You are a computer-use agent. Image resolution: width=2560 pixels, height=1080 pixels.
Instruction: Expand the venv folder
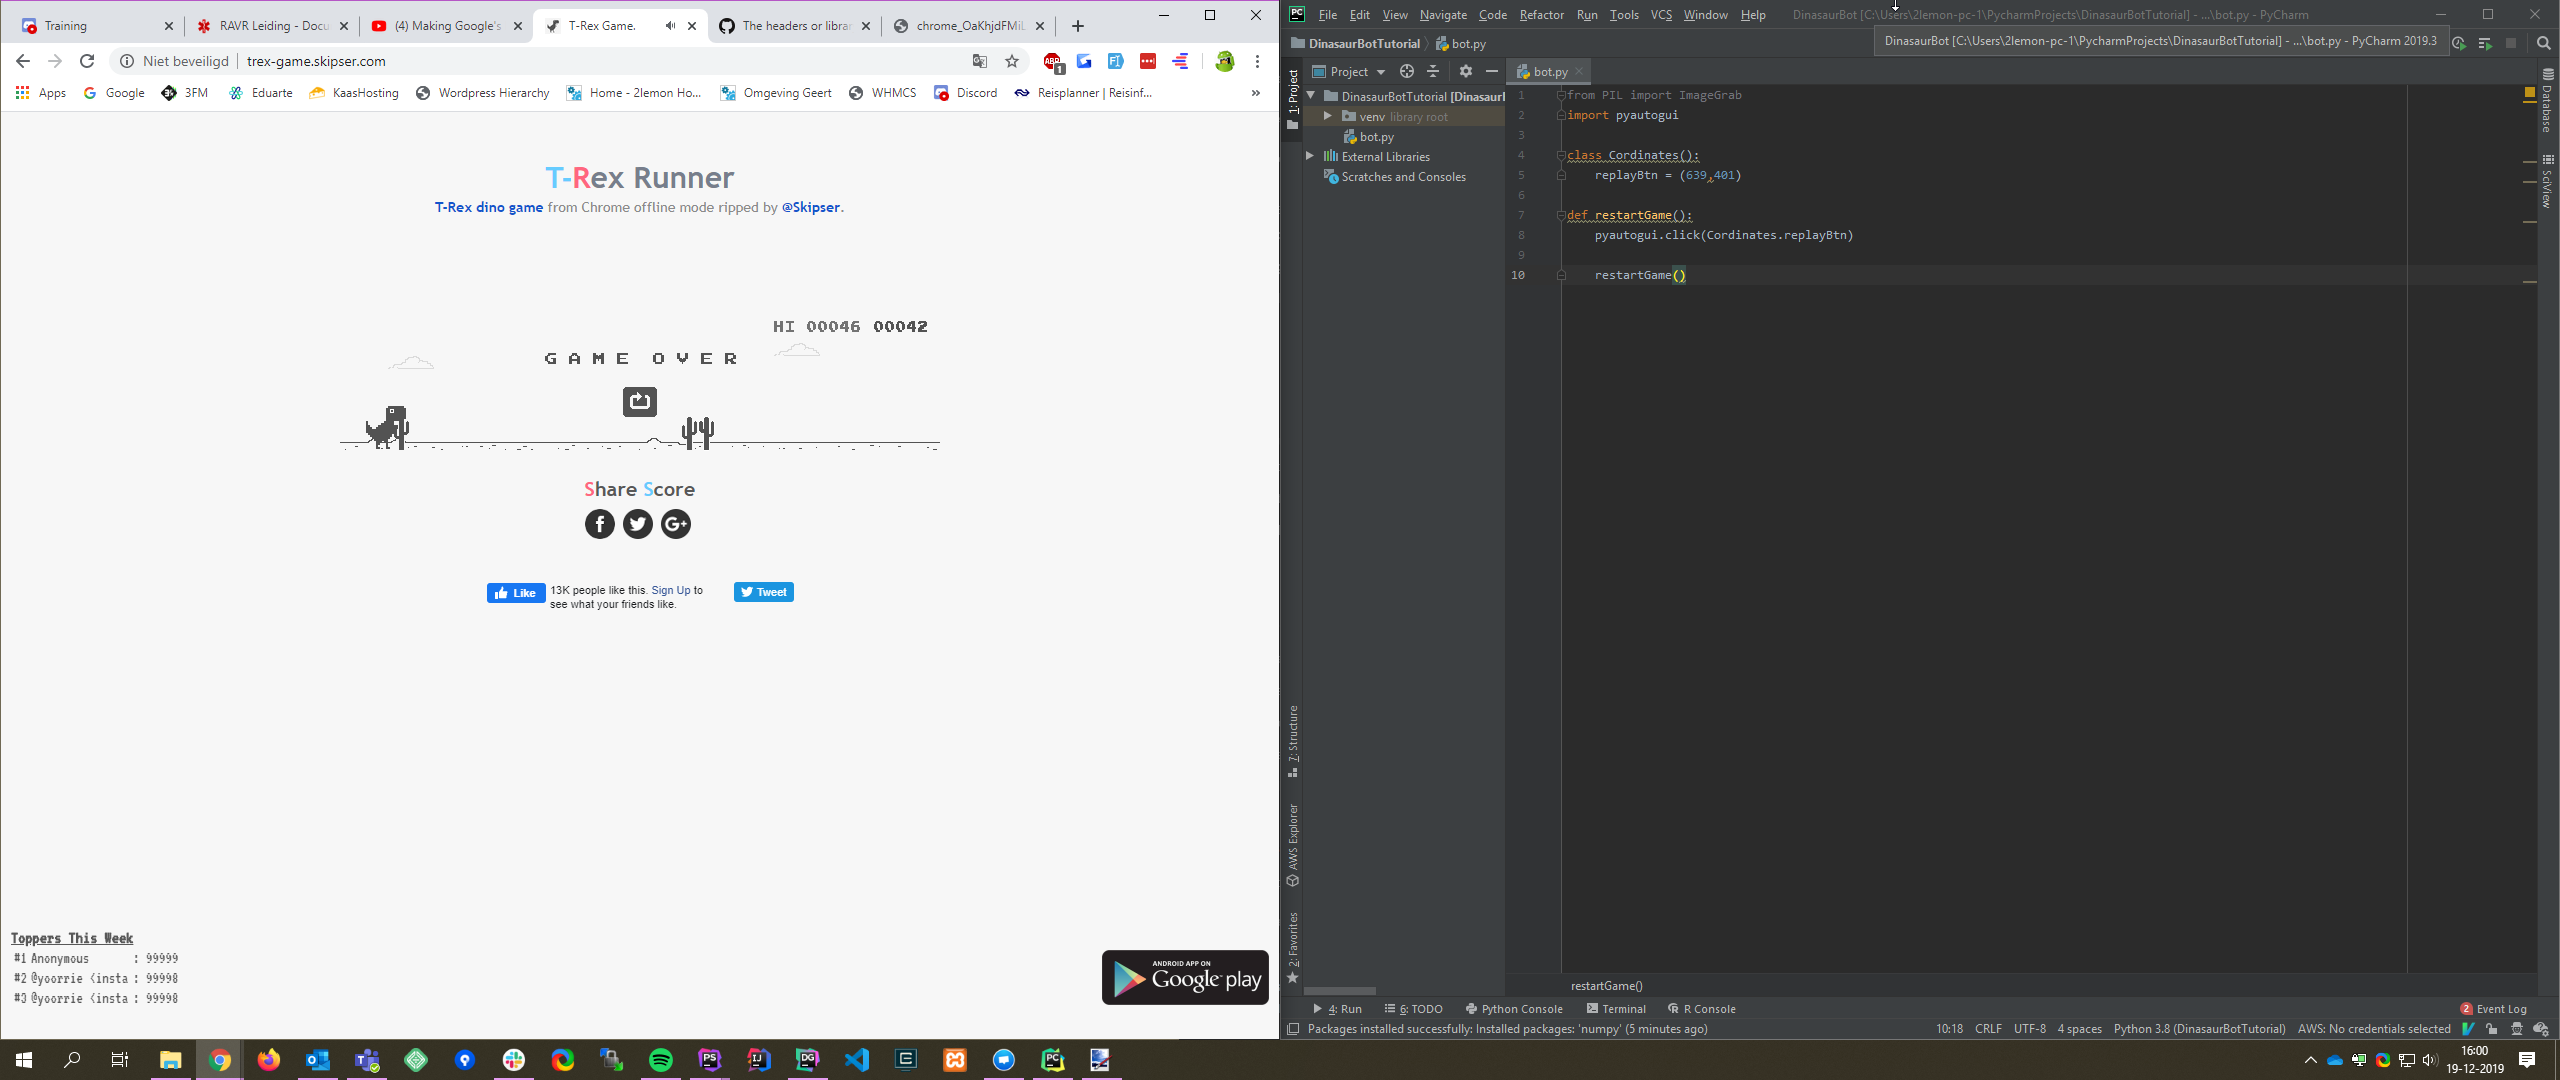click(x=1328, y=116)
